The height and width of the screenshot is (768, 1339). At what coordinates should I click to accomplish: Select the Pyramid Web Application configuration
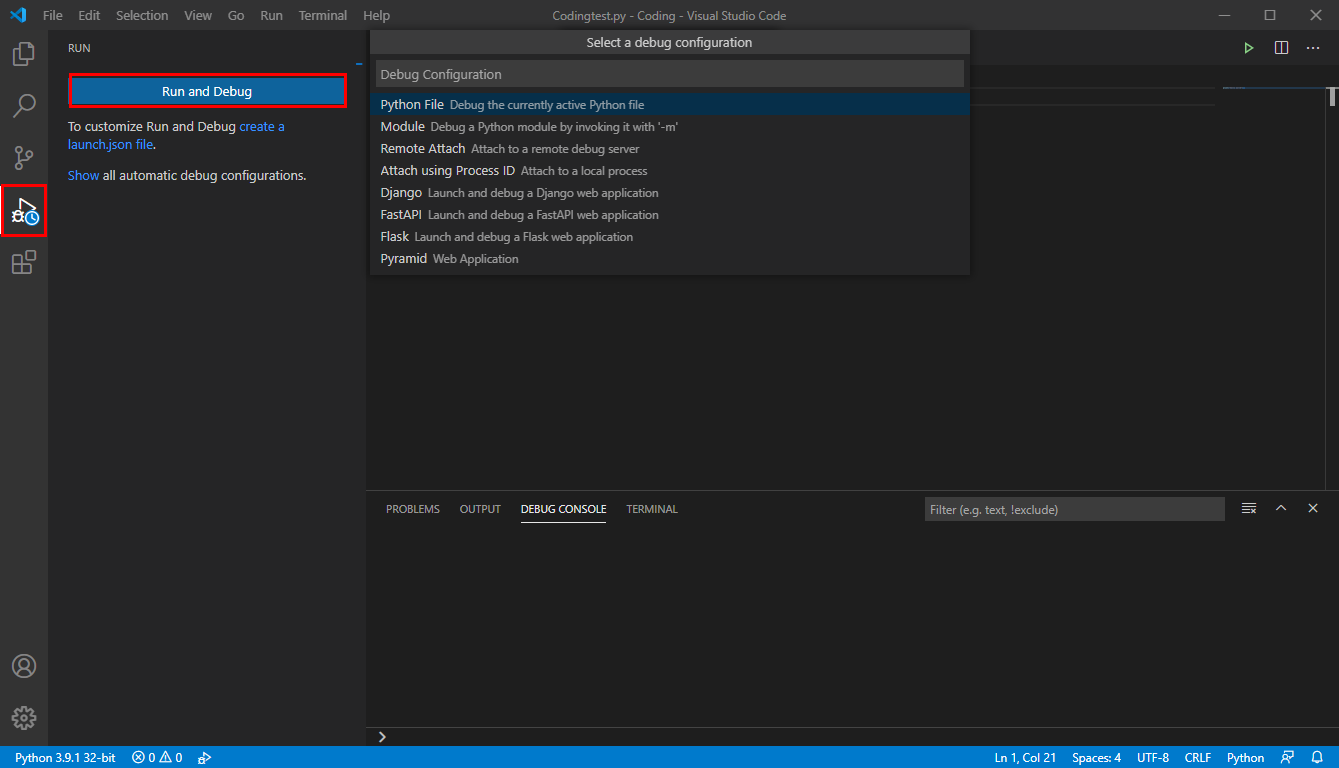(x=669, y=258)
